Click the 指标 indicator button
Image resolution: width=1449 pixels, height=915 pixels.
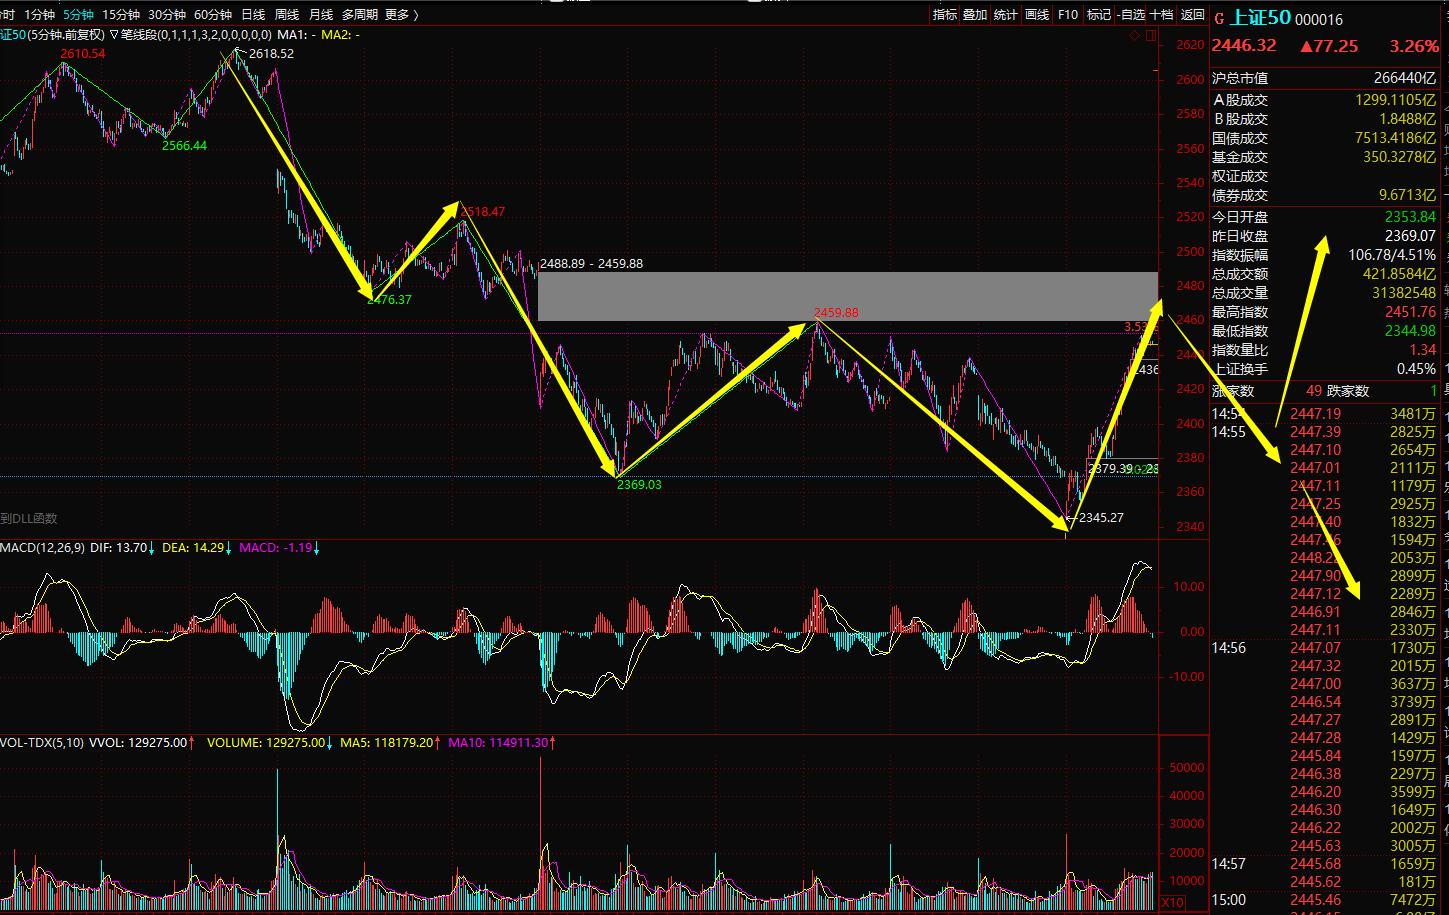tap(945, 15)
